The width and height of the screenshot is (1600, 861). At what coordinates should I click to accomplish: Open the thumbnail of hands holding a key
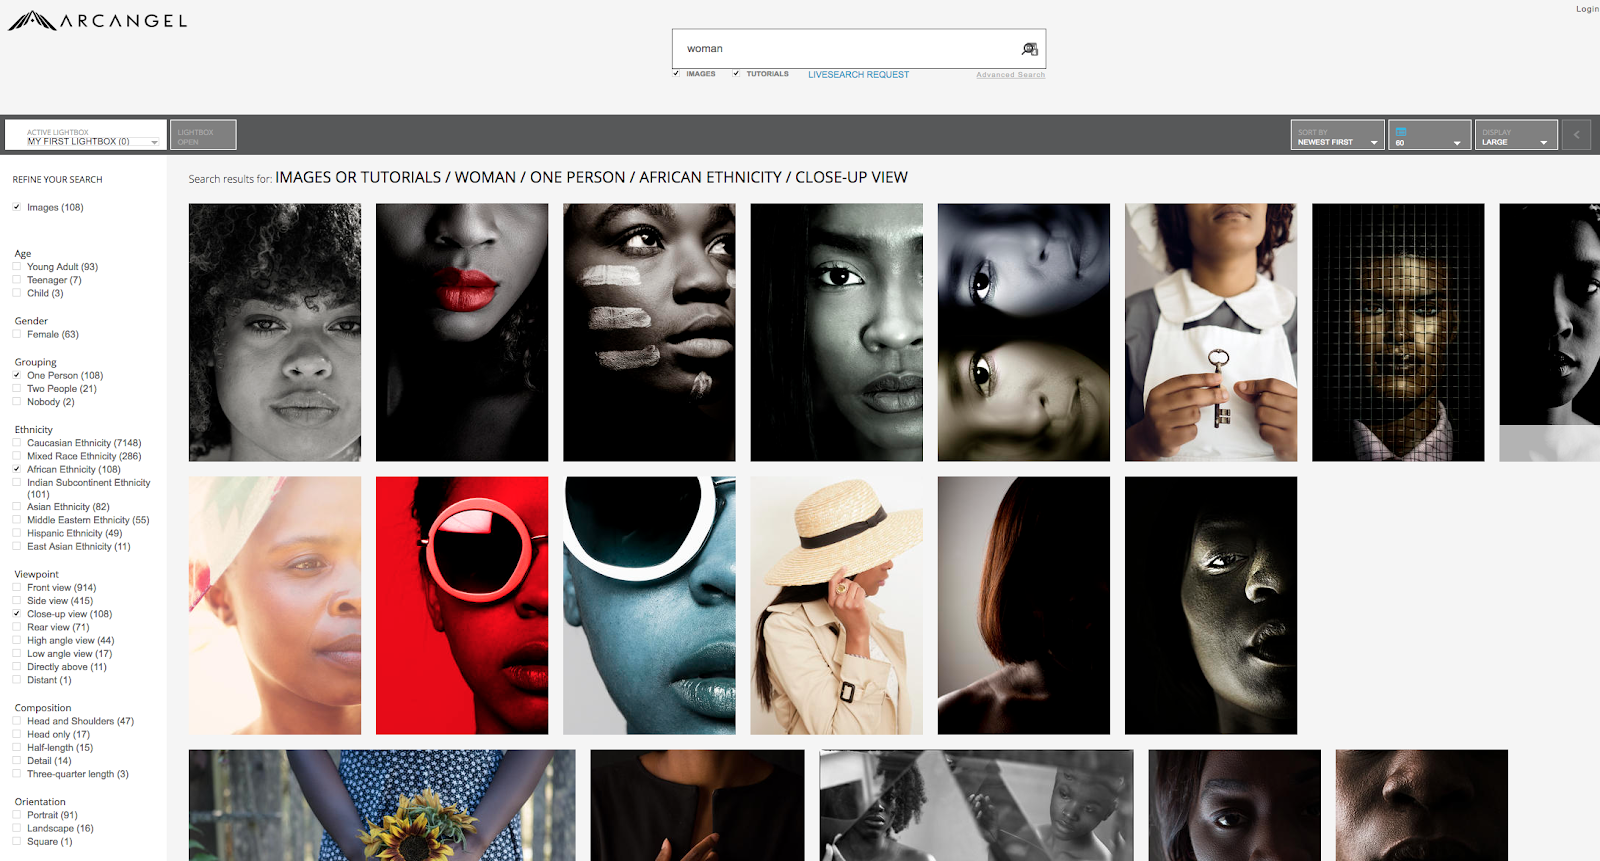pyautogui.click(x=1211, y=332)
